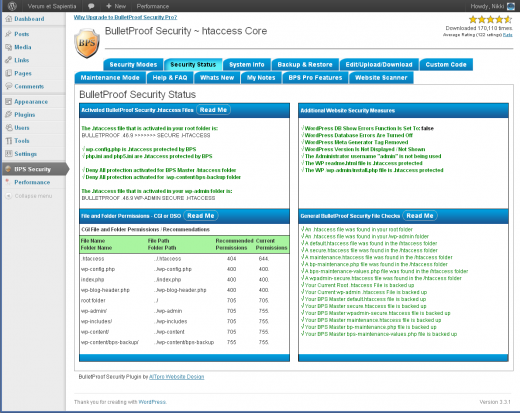Click the plus New icon in admin bar

[109, 6]
